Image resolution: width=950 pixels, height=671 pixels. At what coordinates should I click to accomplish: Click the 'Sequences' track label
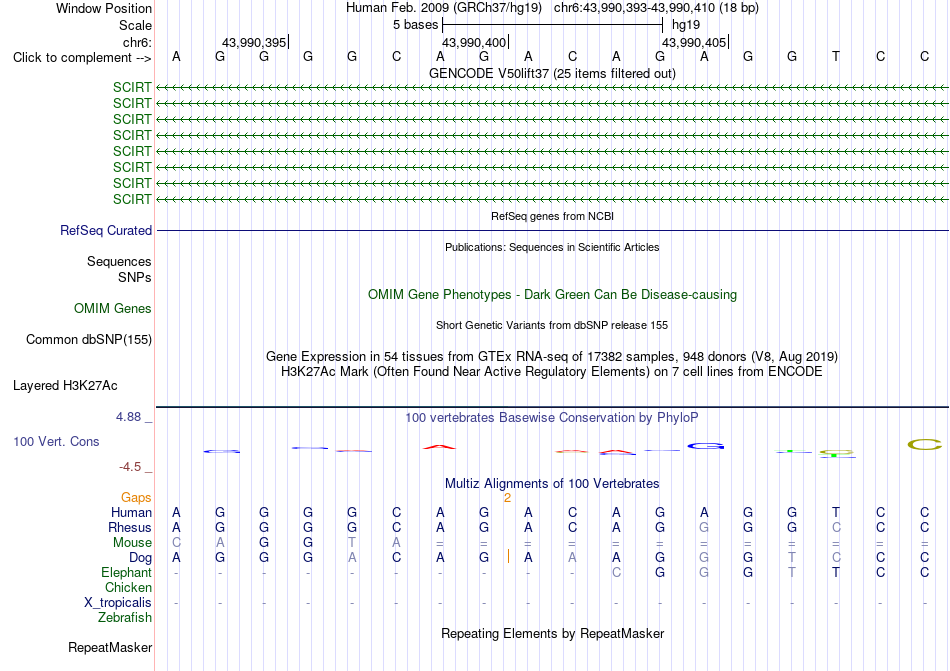[119, 262]
